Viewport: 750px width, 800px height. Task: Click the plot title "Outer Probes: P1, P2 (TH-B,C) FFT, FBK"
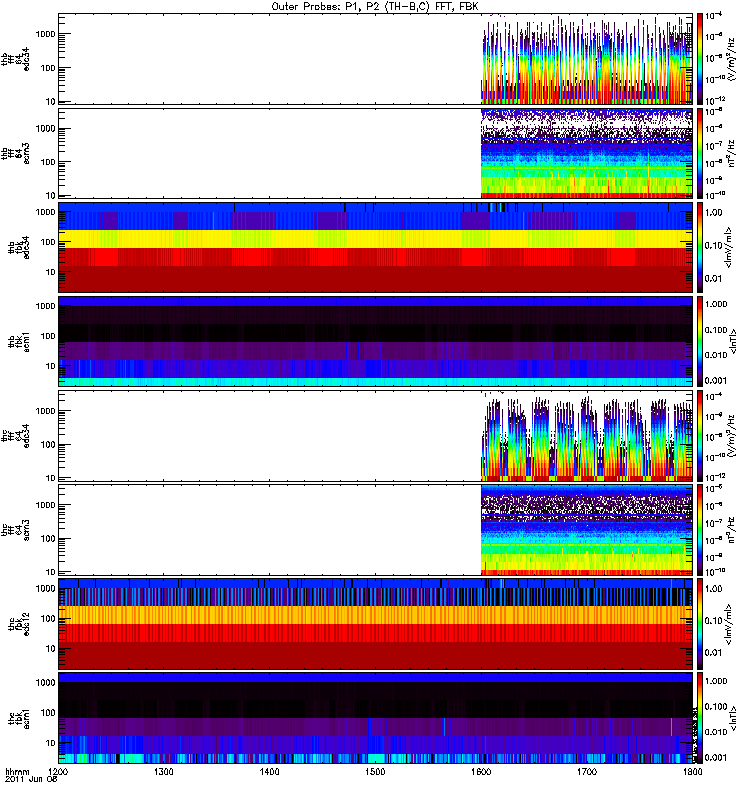pyautogui.click(x=375, y=6)
